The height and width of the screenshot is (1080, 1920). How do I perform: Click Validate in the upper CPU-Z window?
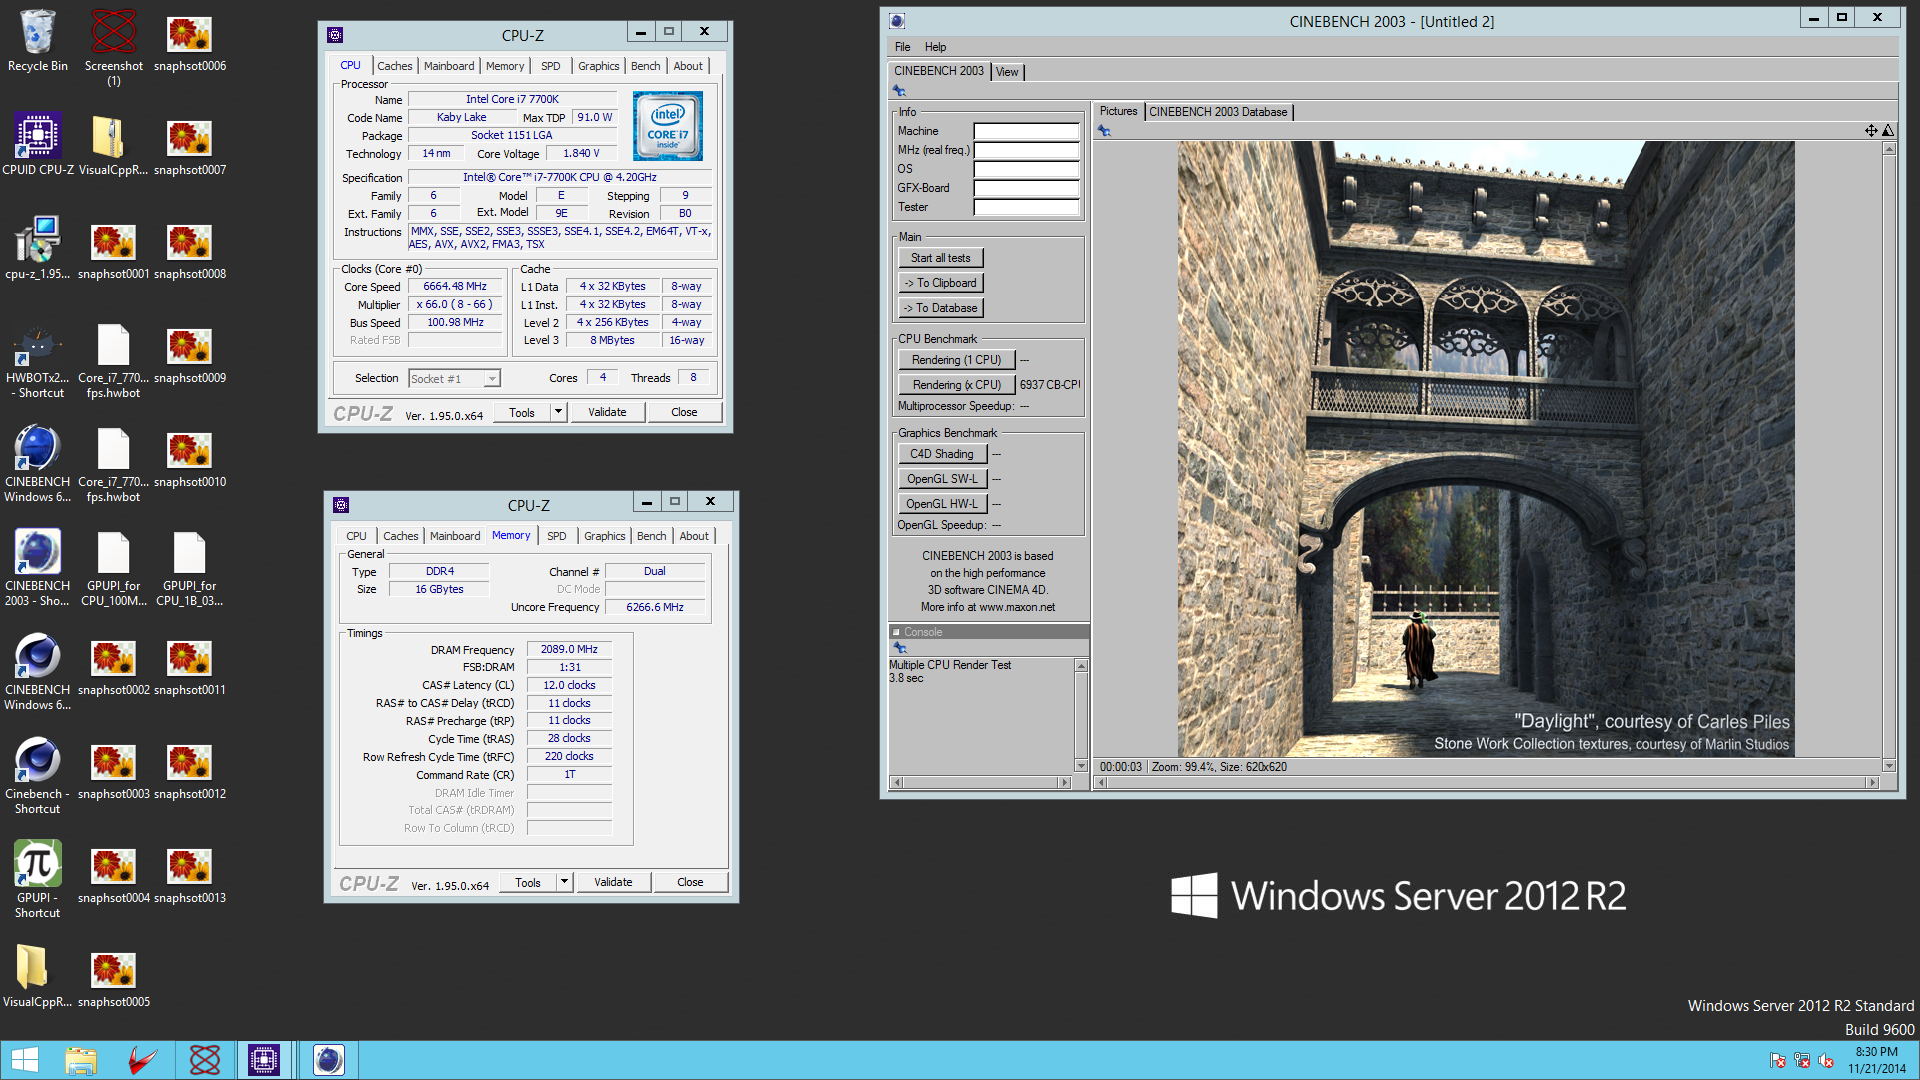tap(607, 412)
